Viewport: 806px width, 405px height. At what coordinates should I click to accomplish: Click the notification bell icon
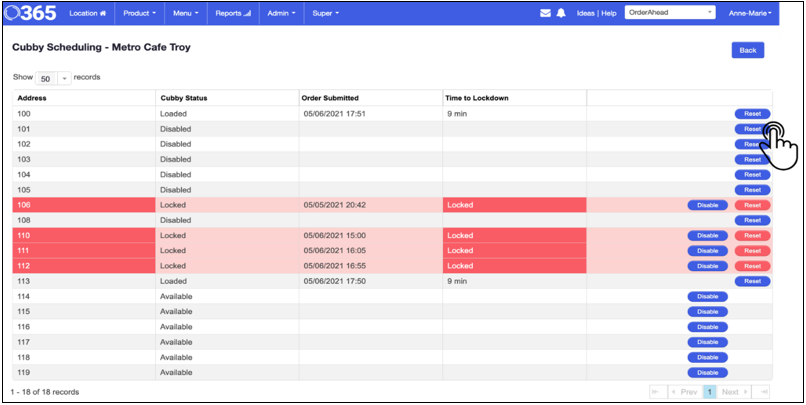point(561,13)
